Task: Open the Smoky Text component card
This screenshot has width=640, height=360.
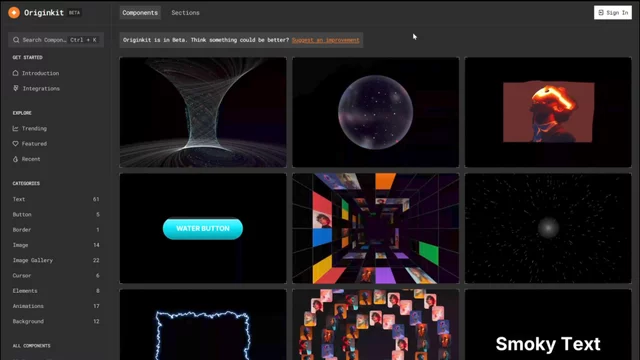Action: click(x=548, y=325)
